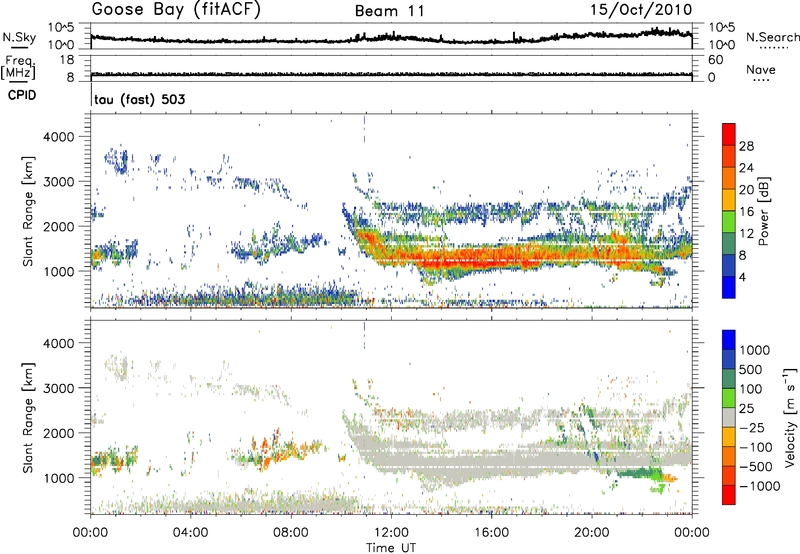The height and width of the screenshot is (554, 800).
Task: Click the '4000' tick on power panel range axis
Action: pyautogui.click(x=58, y=137)
